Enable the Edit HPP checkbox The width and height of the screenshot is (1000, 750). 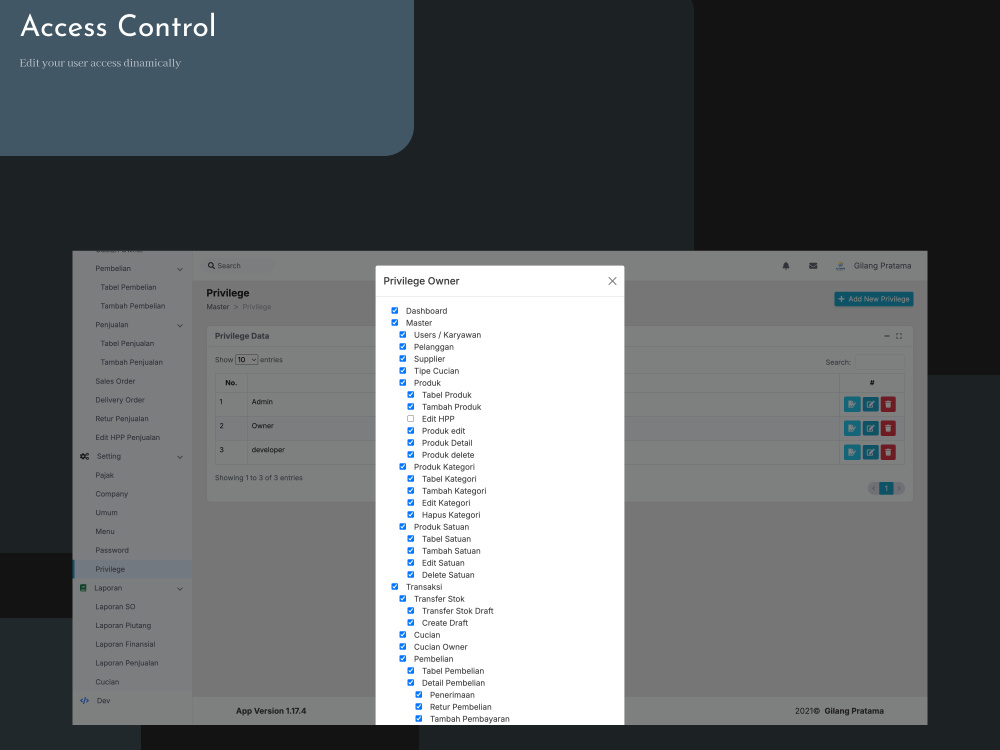pyautogui.click(x=411, y=419)
